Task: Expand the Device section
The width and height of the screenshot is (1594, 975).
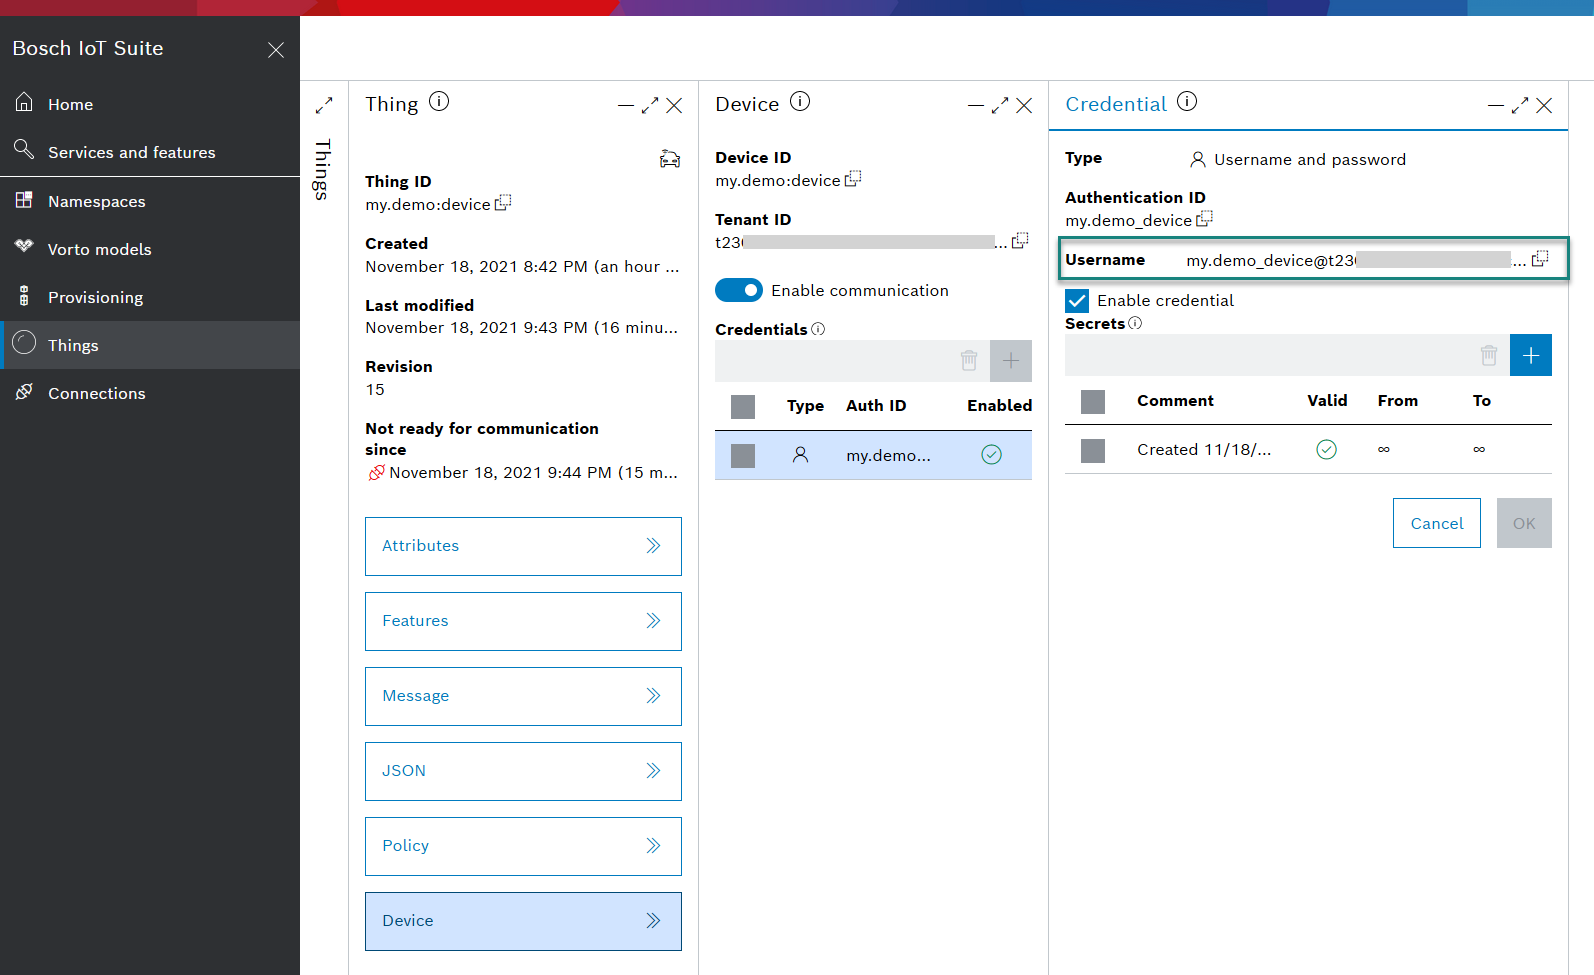Action: tap(523, 921)
